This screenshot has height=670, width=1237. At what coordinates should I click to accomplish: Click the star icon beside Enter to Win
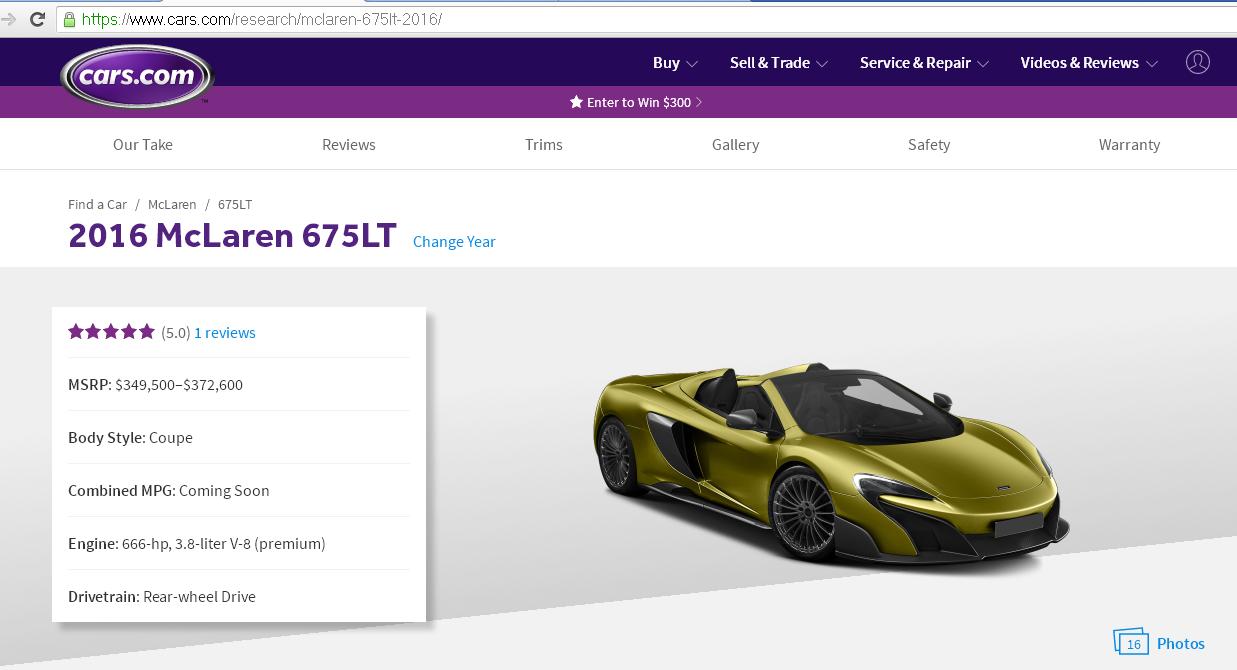(x=576, y=102)
